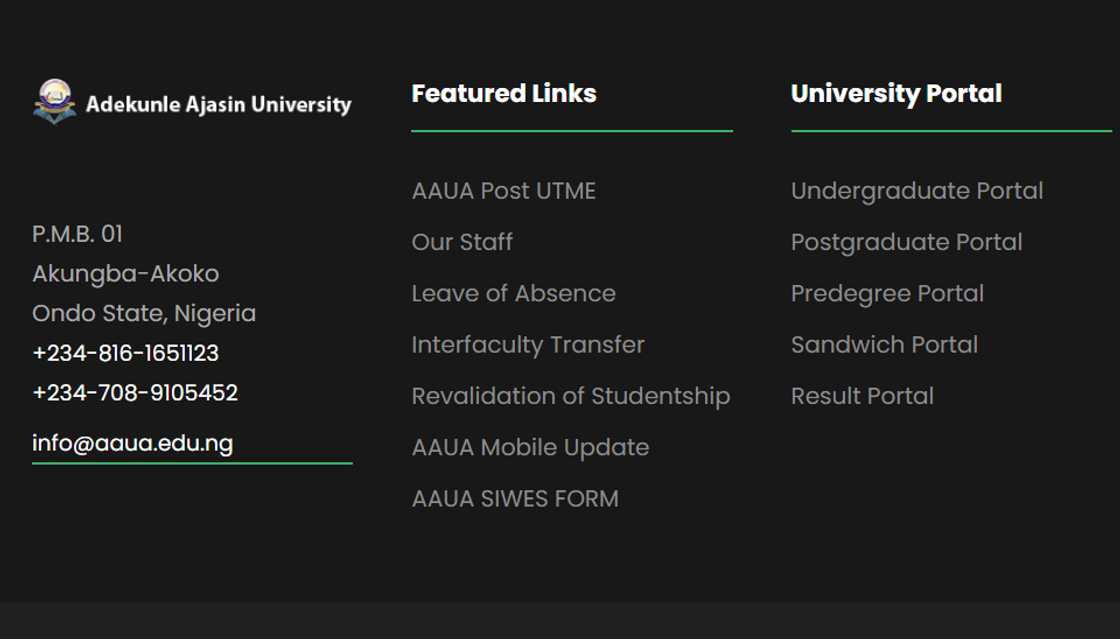Open AAUA Mobile Update link
Image resolution: width=1120 pixels, height=639 pixels.
pos(530,447)
